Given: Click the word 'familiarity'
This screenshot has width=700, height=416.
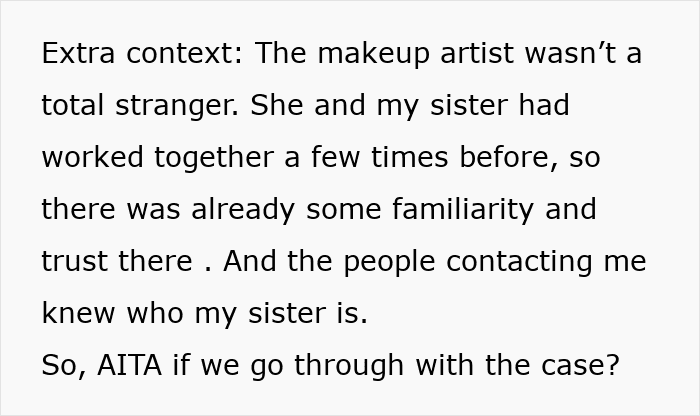Looking at the screenshot, I should click(x=463, y=211).
